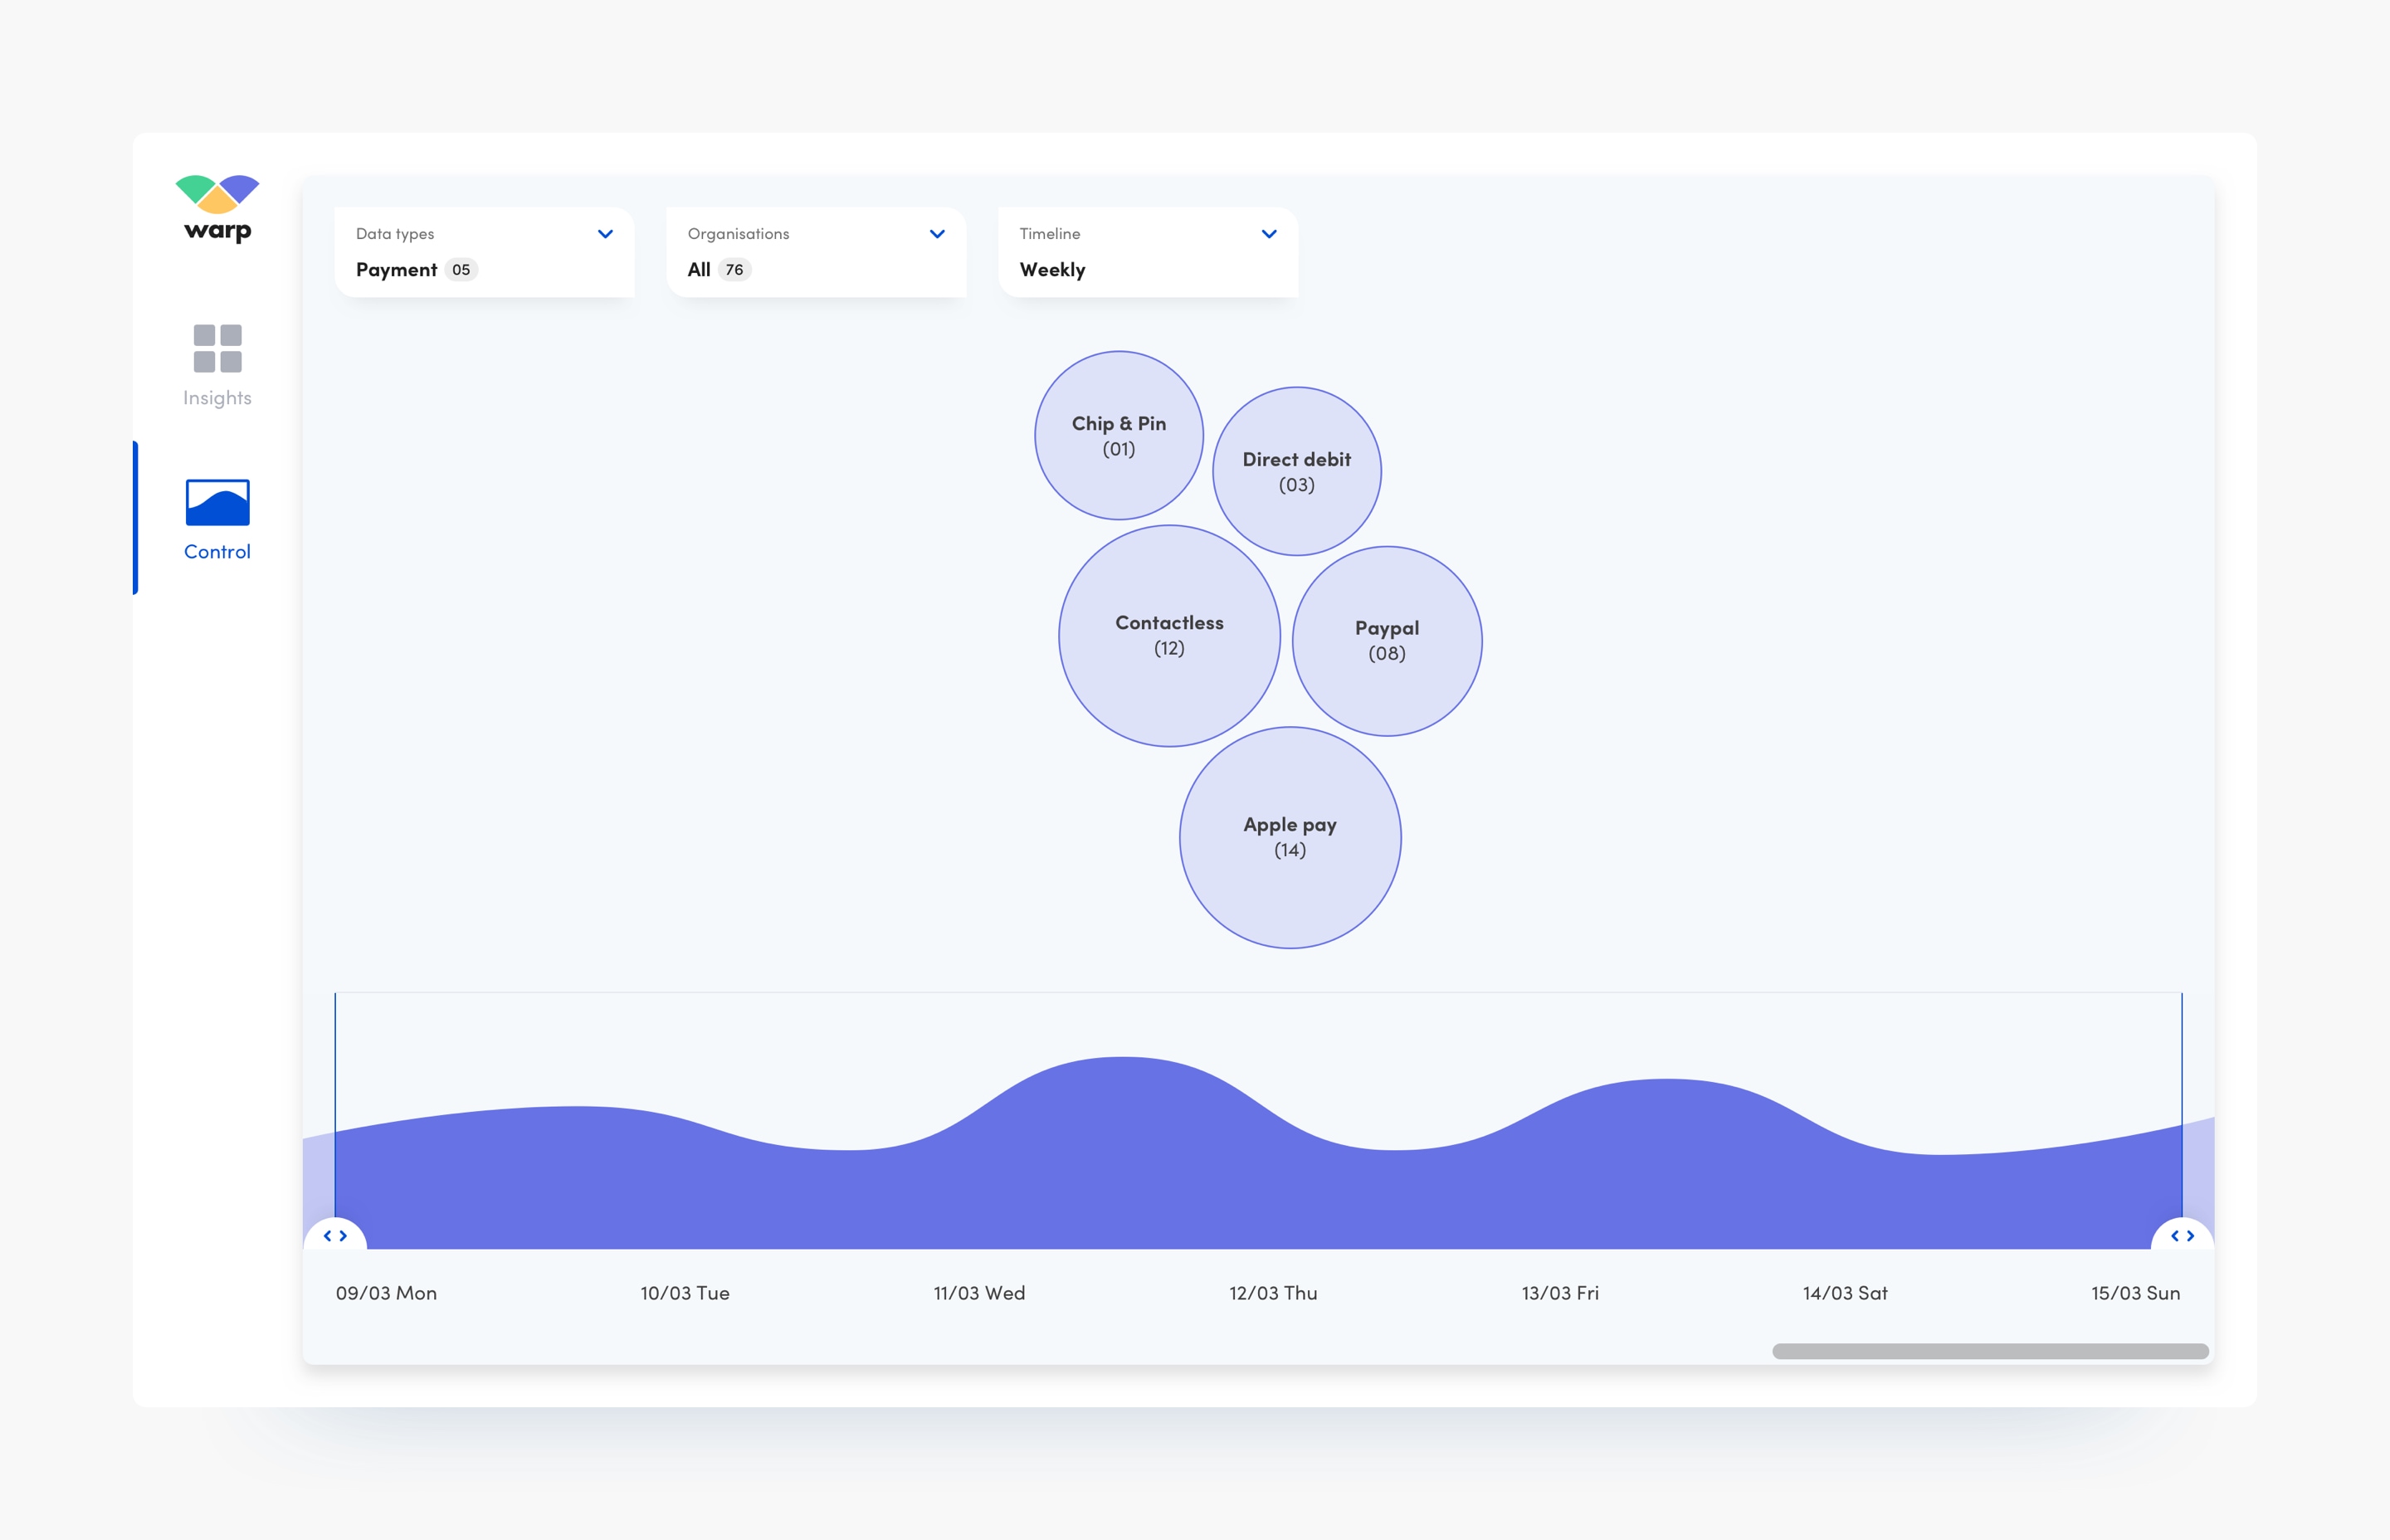The height and width of the screenshot is (1540, 2390).
Task: Expand the Timeline dropdown chevron
Action: (x=1269, y=234)
